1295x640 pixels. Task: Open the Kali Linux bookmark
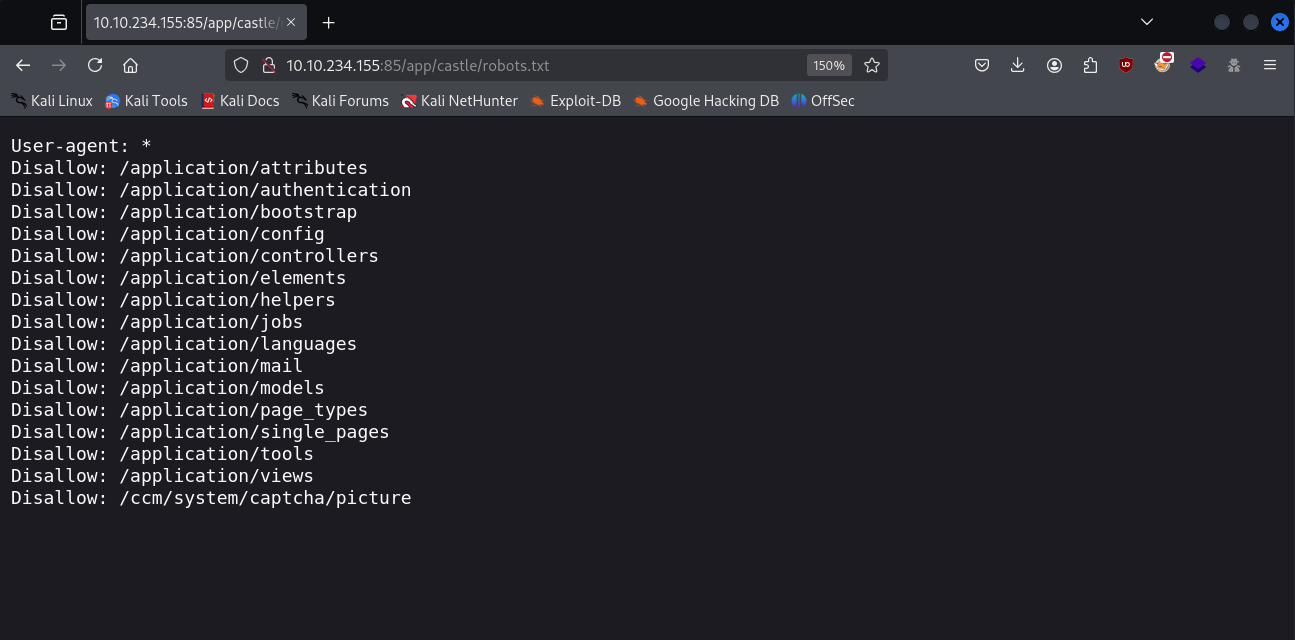pos(52,100)
